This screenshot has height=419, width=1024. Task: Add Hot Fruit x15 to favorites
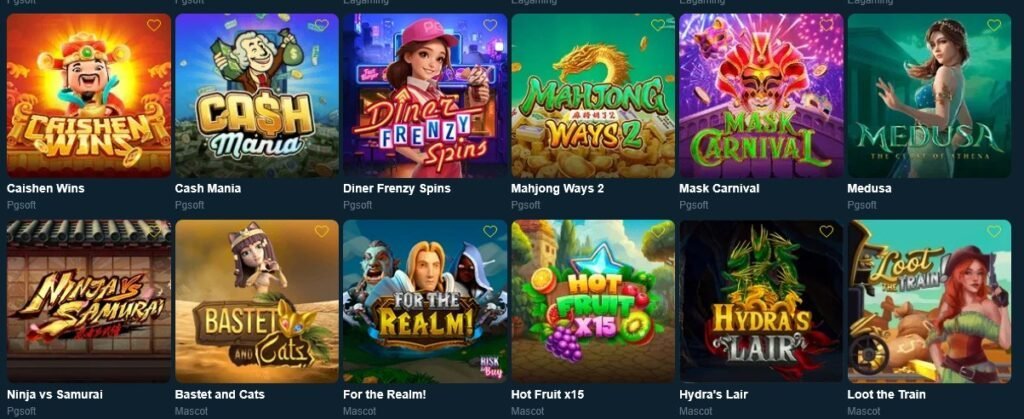tap(658, 232)
